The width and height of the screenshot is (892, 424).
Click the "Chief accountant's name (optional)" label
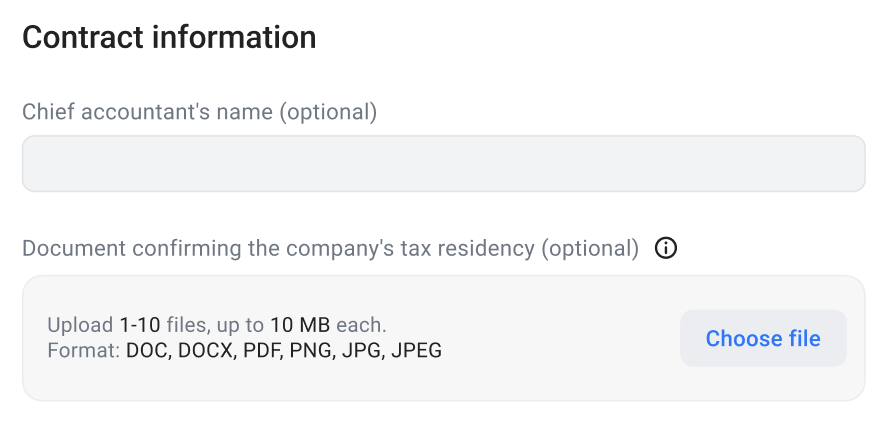pyautogui.click(x=199, y=112)
